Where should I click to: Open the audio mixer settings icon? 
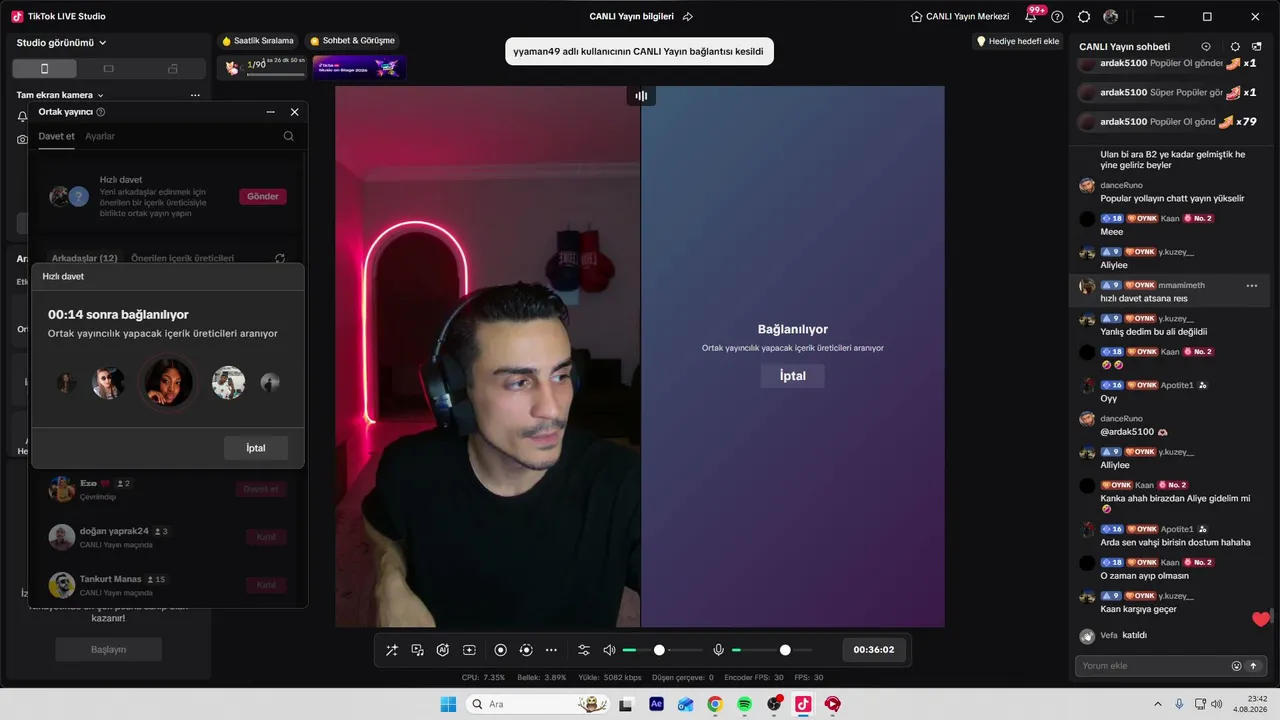click(x=584, y=650)
